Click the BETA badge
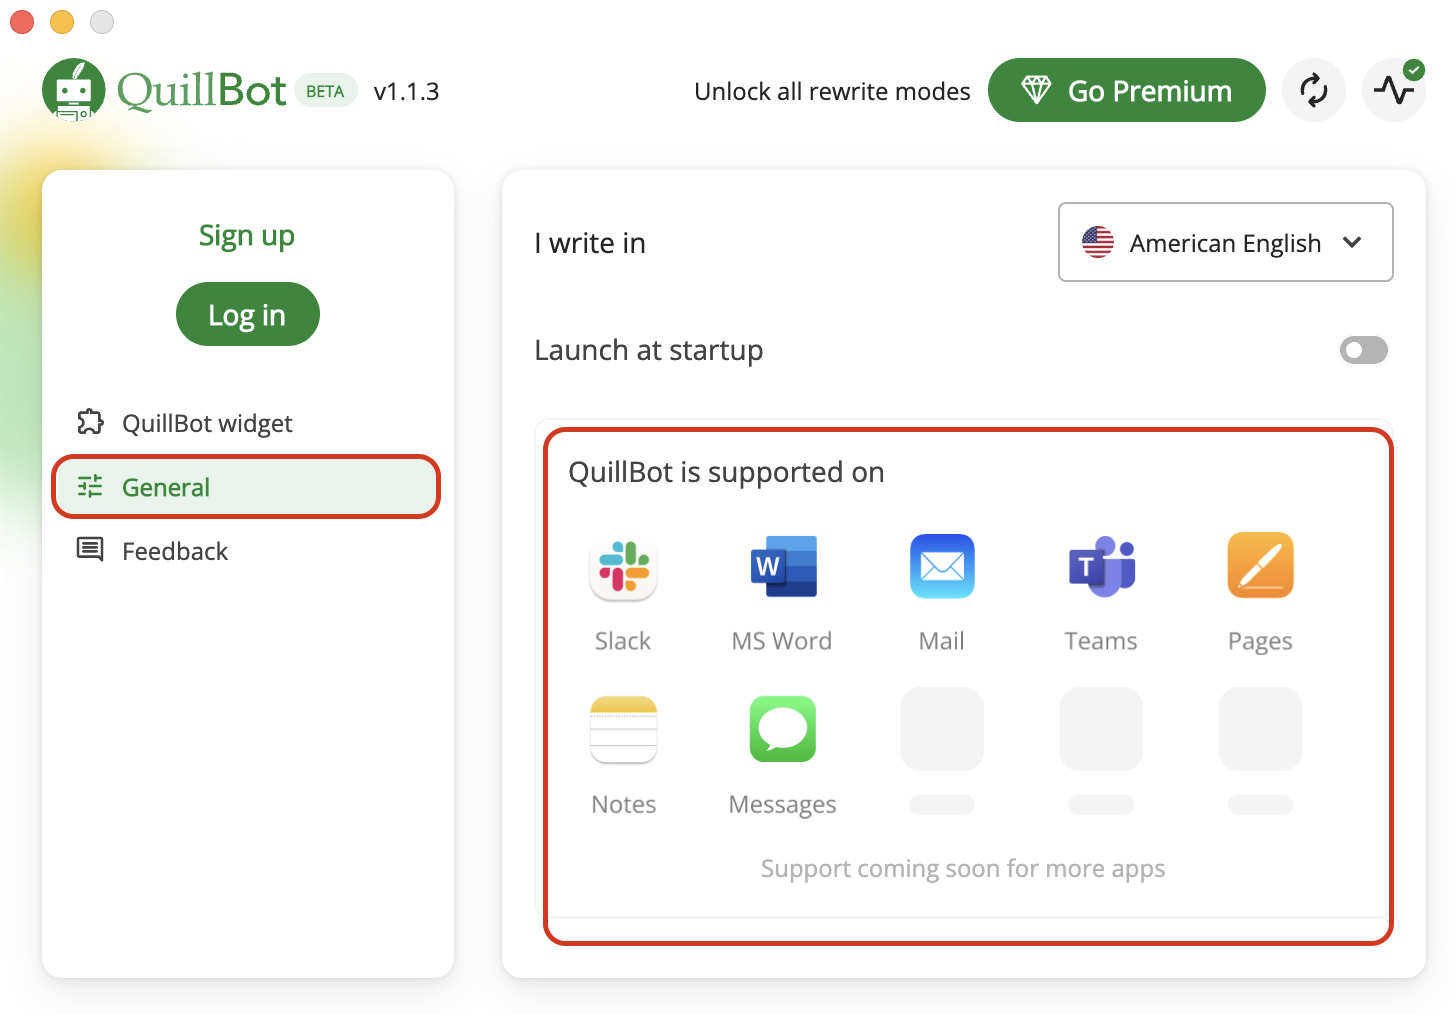Viewport: 1456px width, 1014px height. click(x=325, y=91)
